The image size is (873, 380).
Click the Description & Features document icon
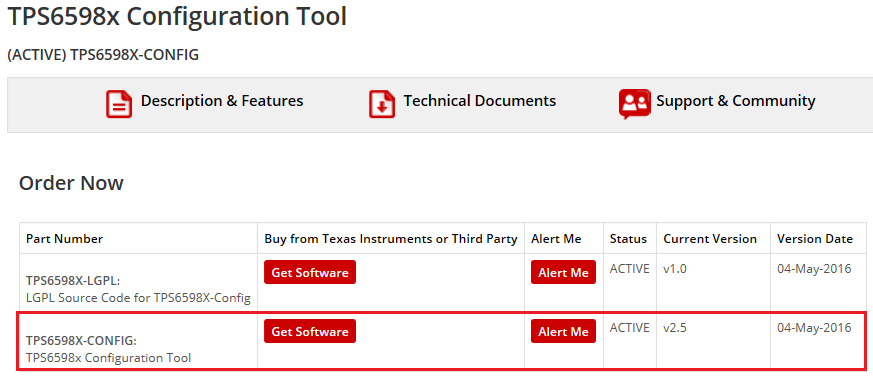[x=119, y=103]
